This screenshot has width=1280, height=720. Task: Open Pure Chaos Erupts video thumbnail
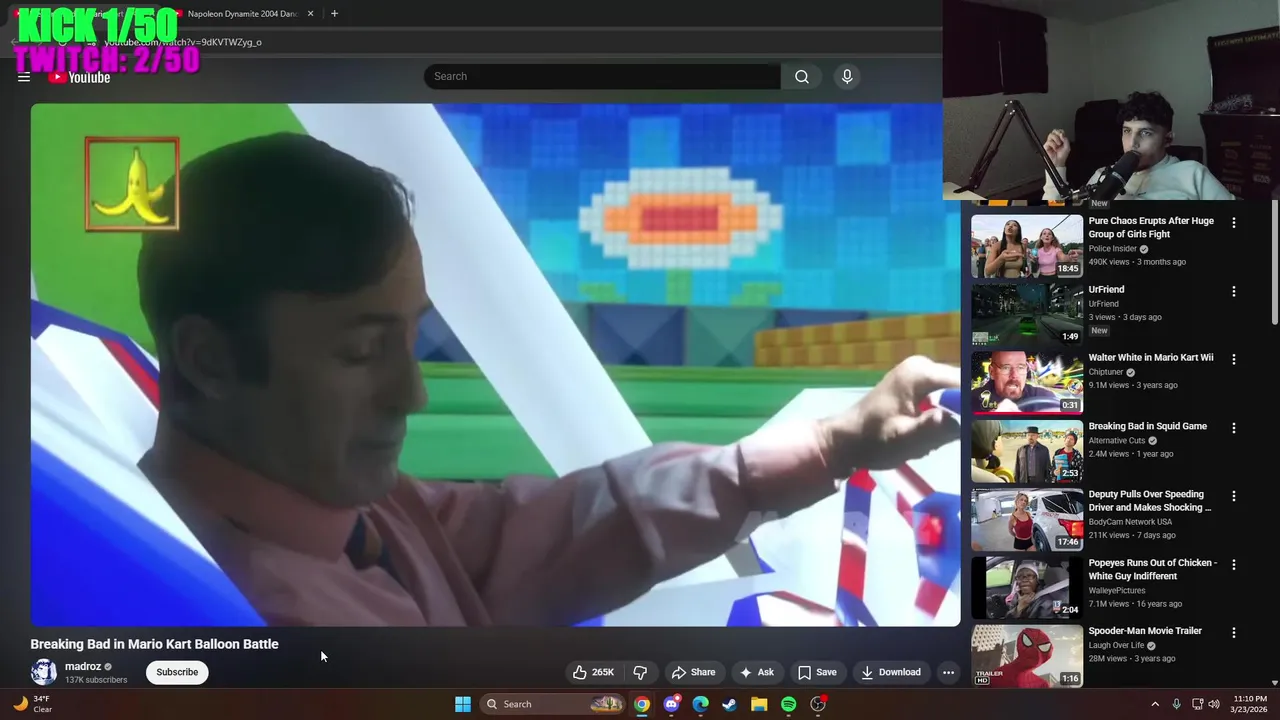tap(1027, 246)
